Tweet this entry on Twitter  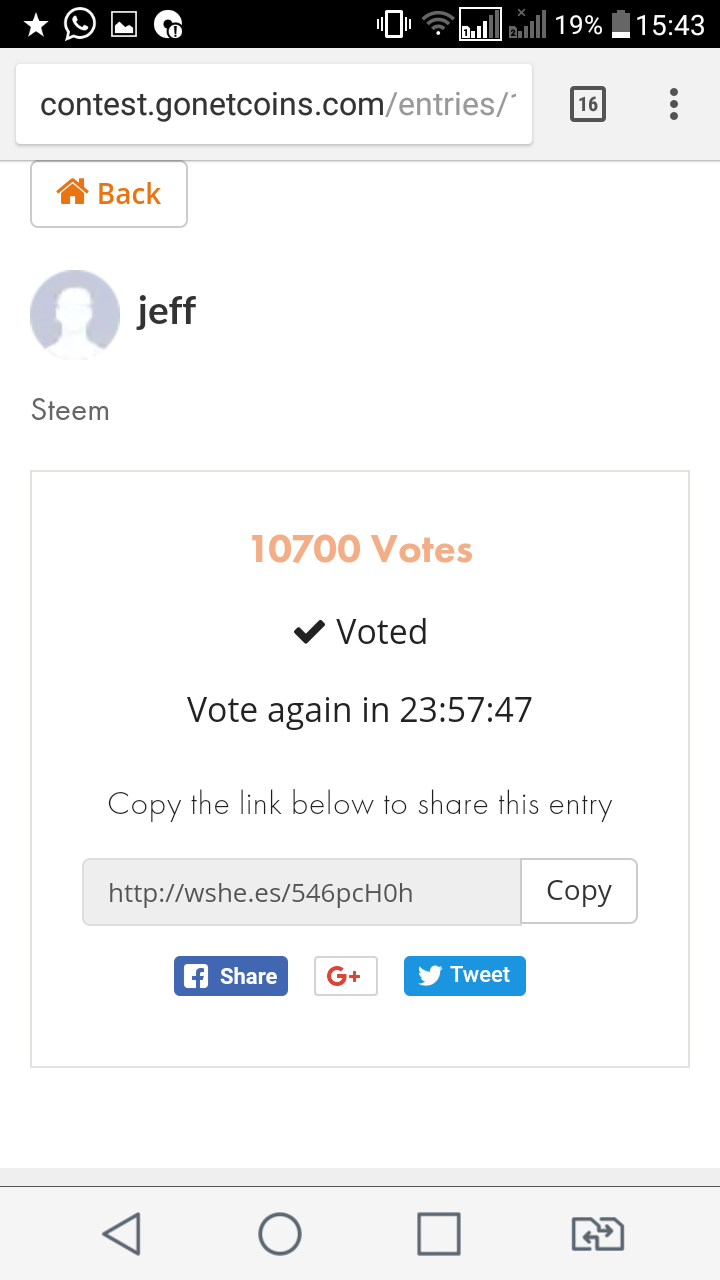point(464,976)
